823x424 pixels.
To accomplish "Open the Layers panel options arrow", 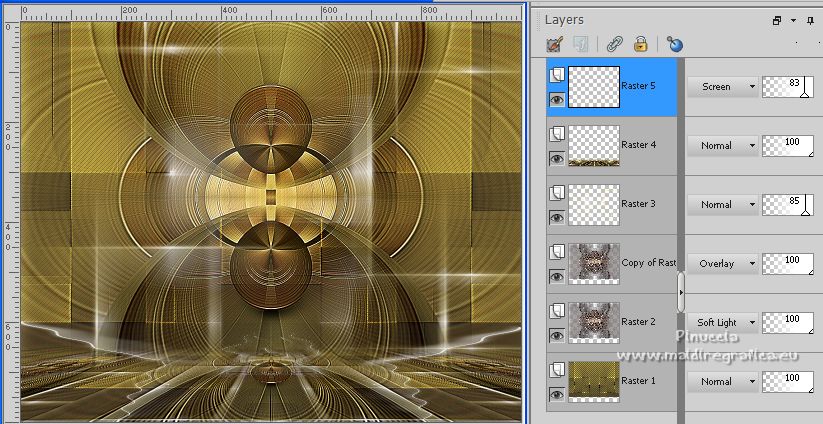I will (793, 20).
